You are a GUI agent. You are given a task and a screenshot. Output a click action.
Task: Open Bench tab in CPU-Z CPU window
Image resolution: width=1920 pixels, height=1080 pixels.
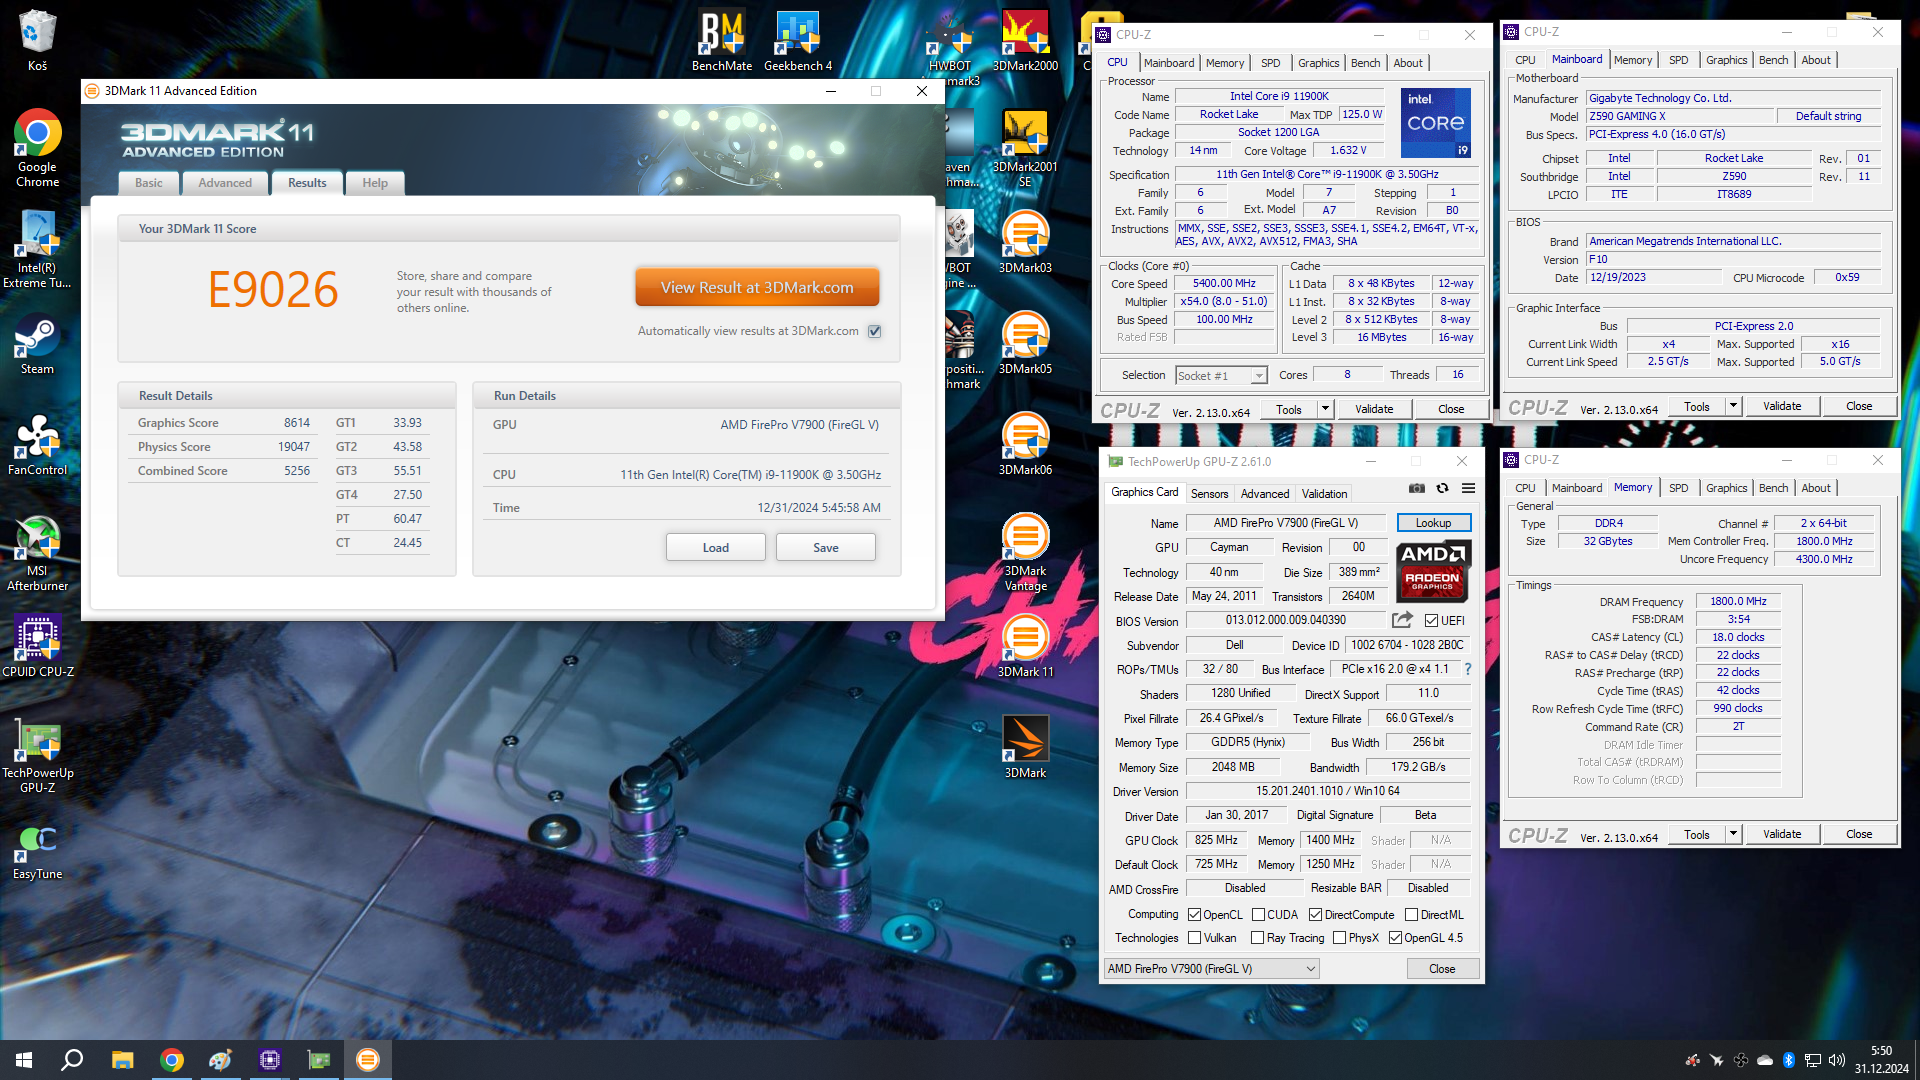tap(1365, 63)
